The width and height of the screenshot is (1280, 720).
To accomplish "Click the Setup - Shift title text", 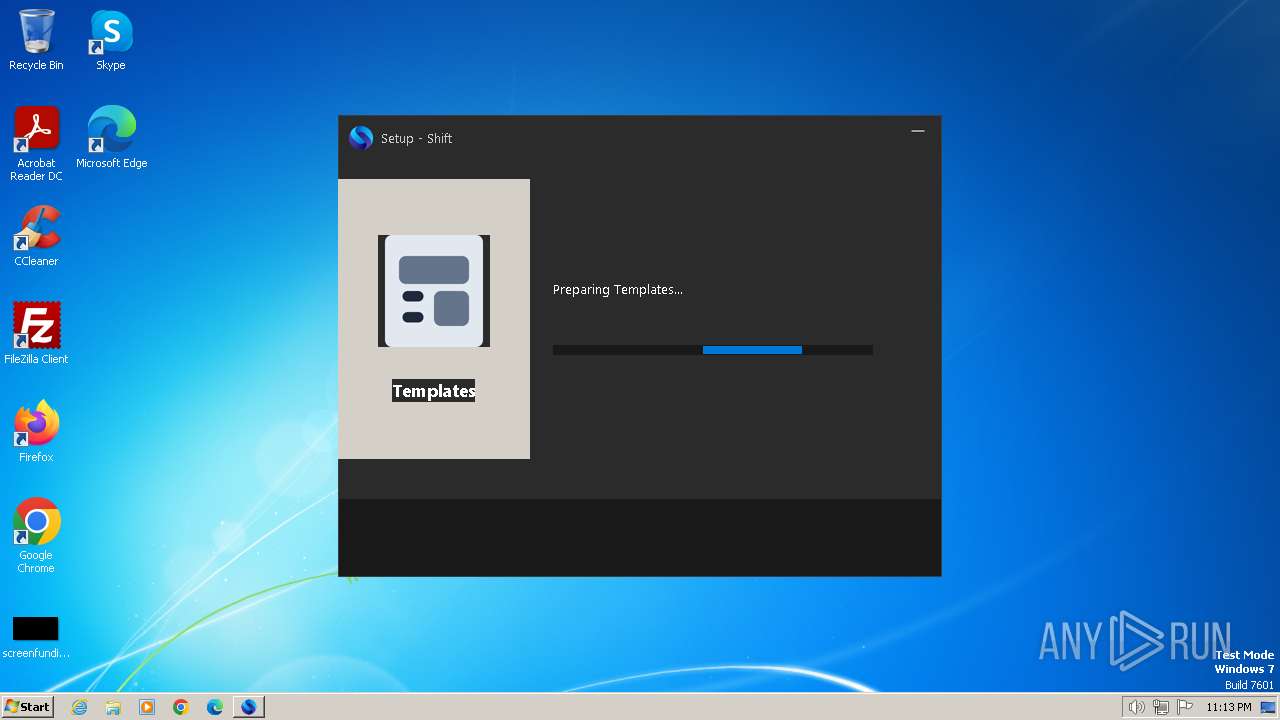I will tap(417, 139).
